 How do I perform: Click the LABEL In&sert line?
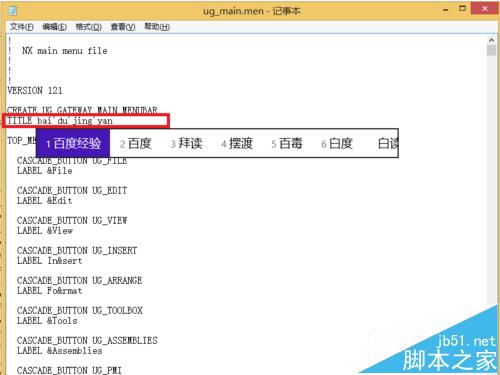click(x=50, y=261)
